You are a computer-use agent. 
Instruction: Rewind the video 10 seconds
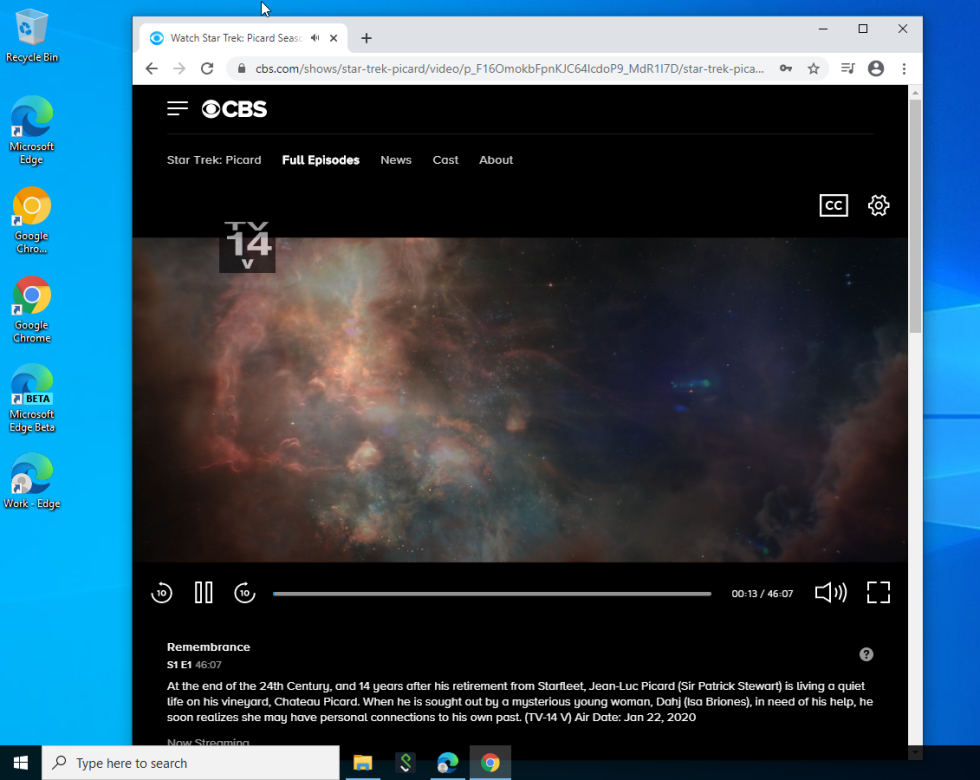[161, 592]
